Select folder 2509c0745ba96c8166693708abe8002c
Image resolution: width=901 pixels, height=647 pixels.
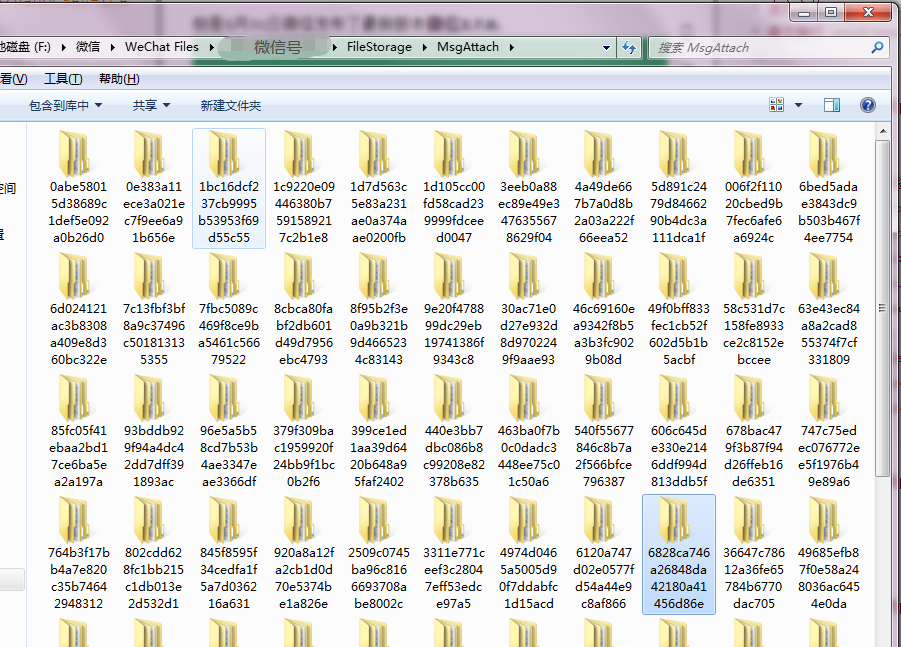click(379, 554)
